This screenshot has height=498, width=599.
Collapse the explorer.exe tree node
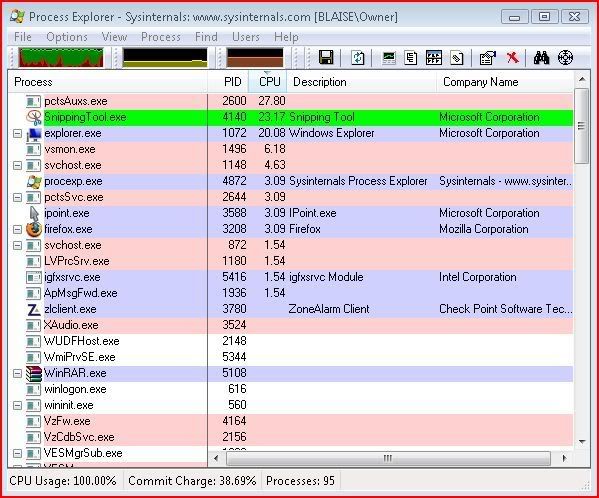pos(17,134)
